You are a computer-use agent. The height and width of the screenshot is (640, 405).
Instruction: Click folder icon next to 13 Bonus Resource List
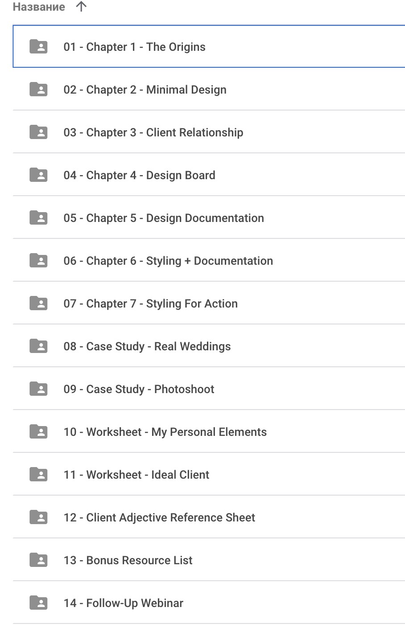(x=38, y=560)
